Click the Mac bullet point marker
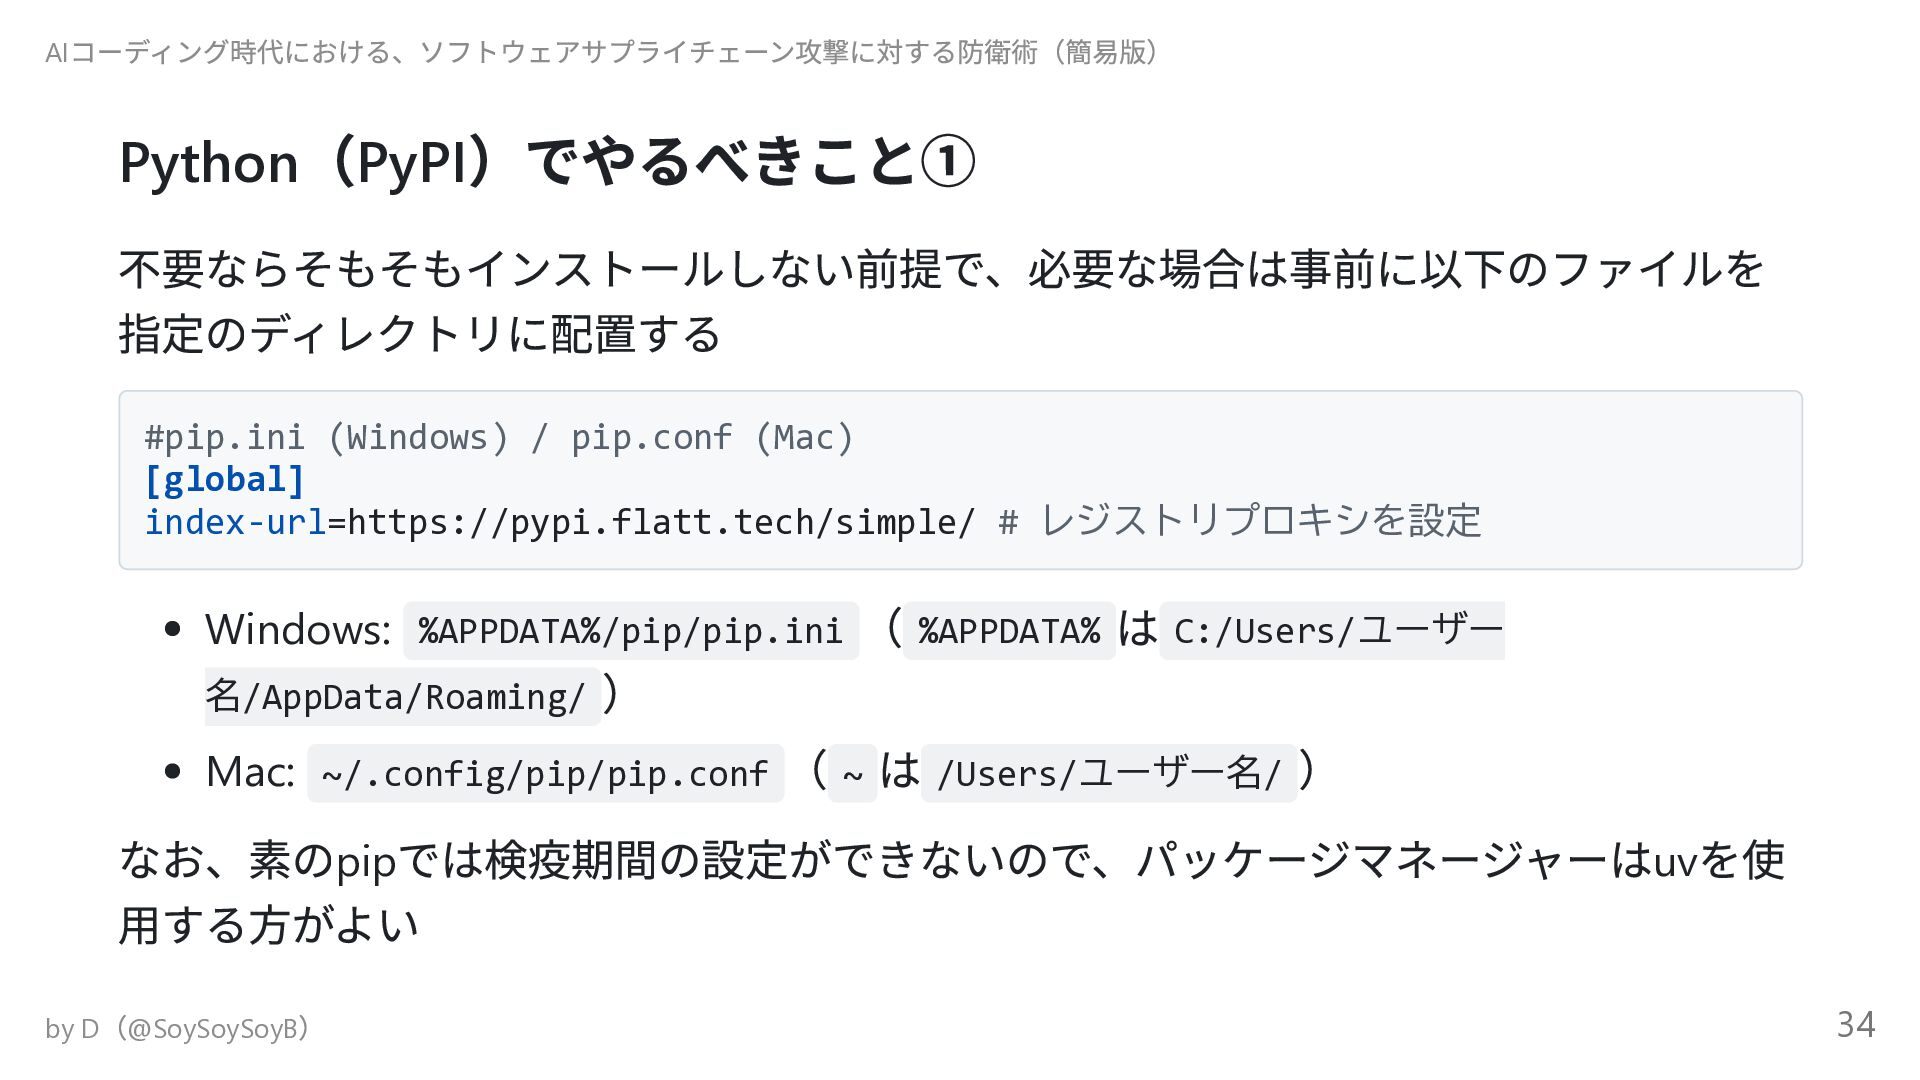 tap(173, 772)
